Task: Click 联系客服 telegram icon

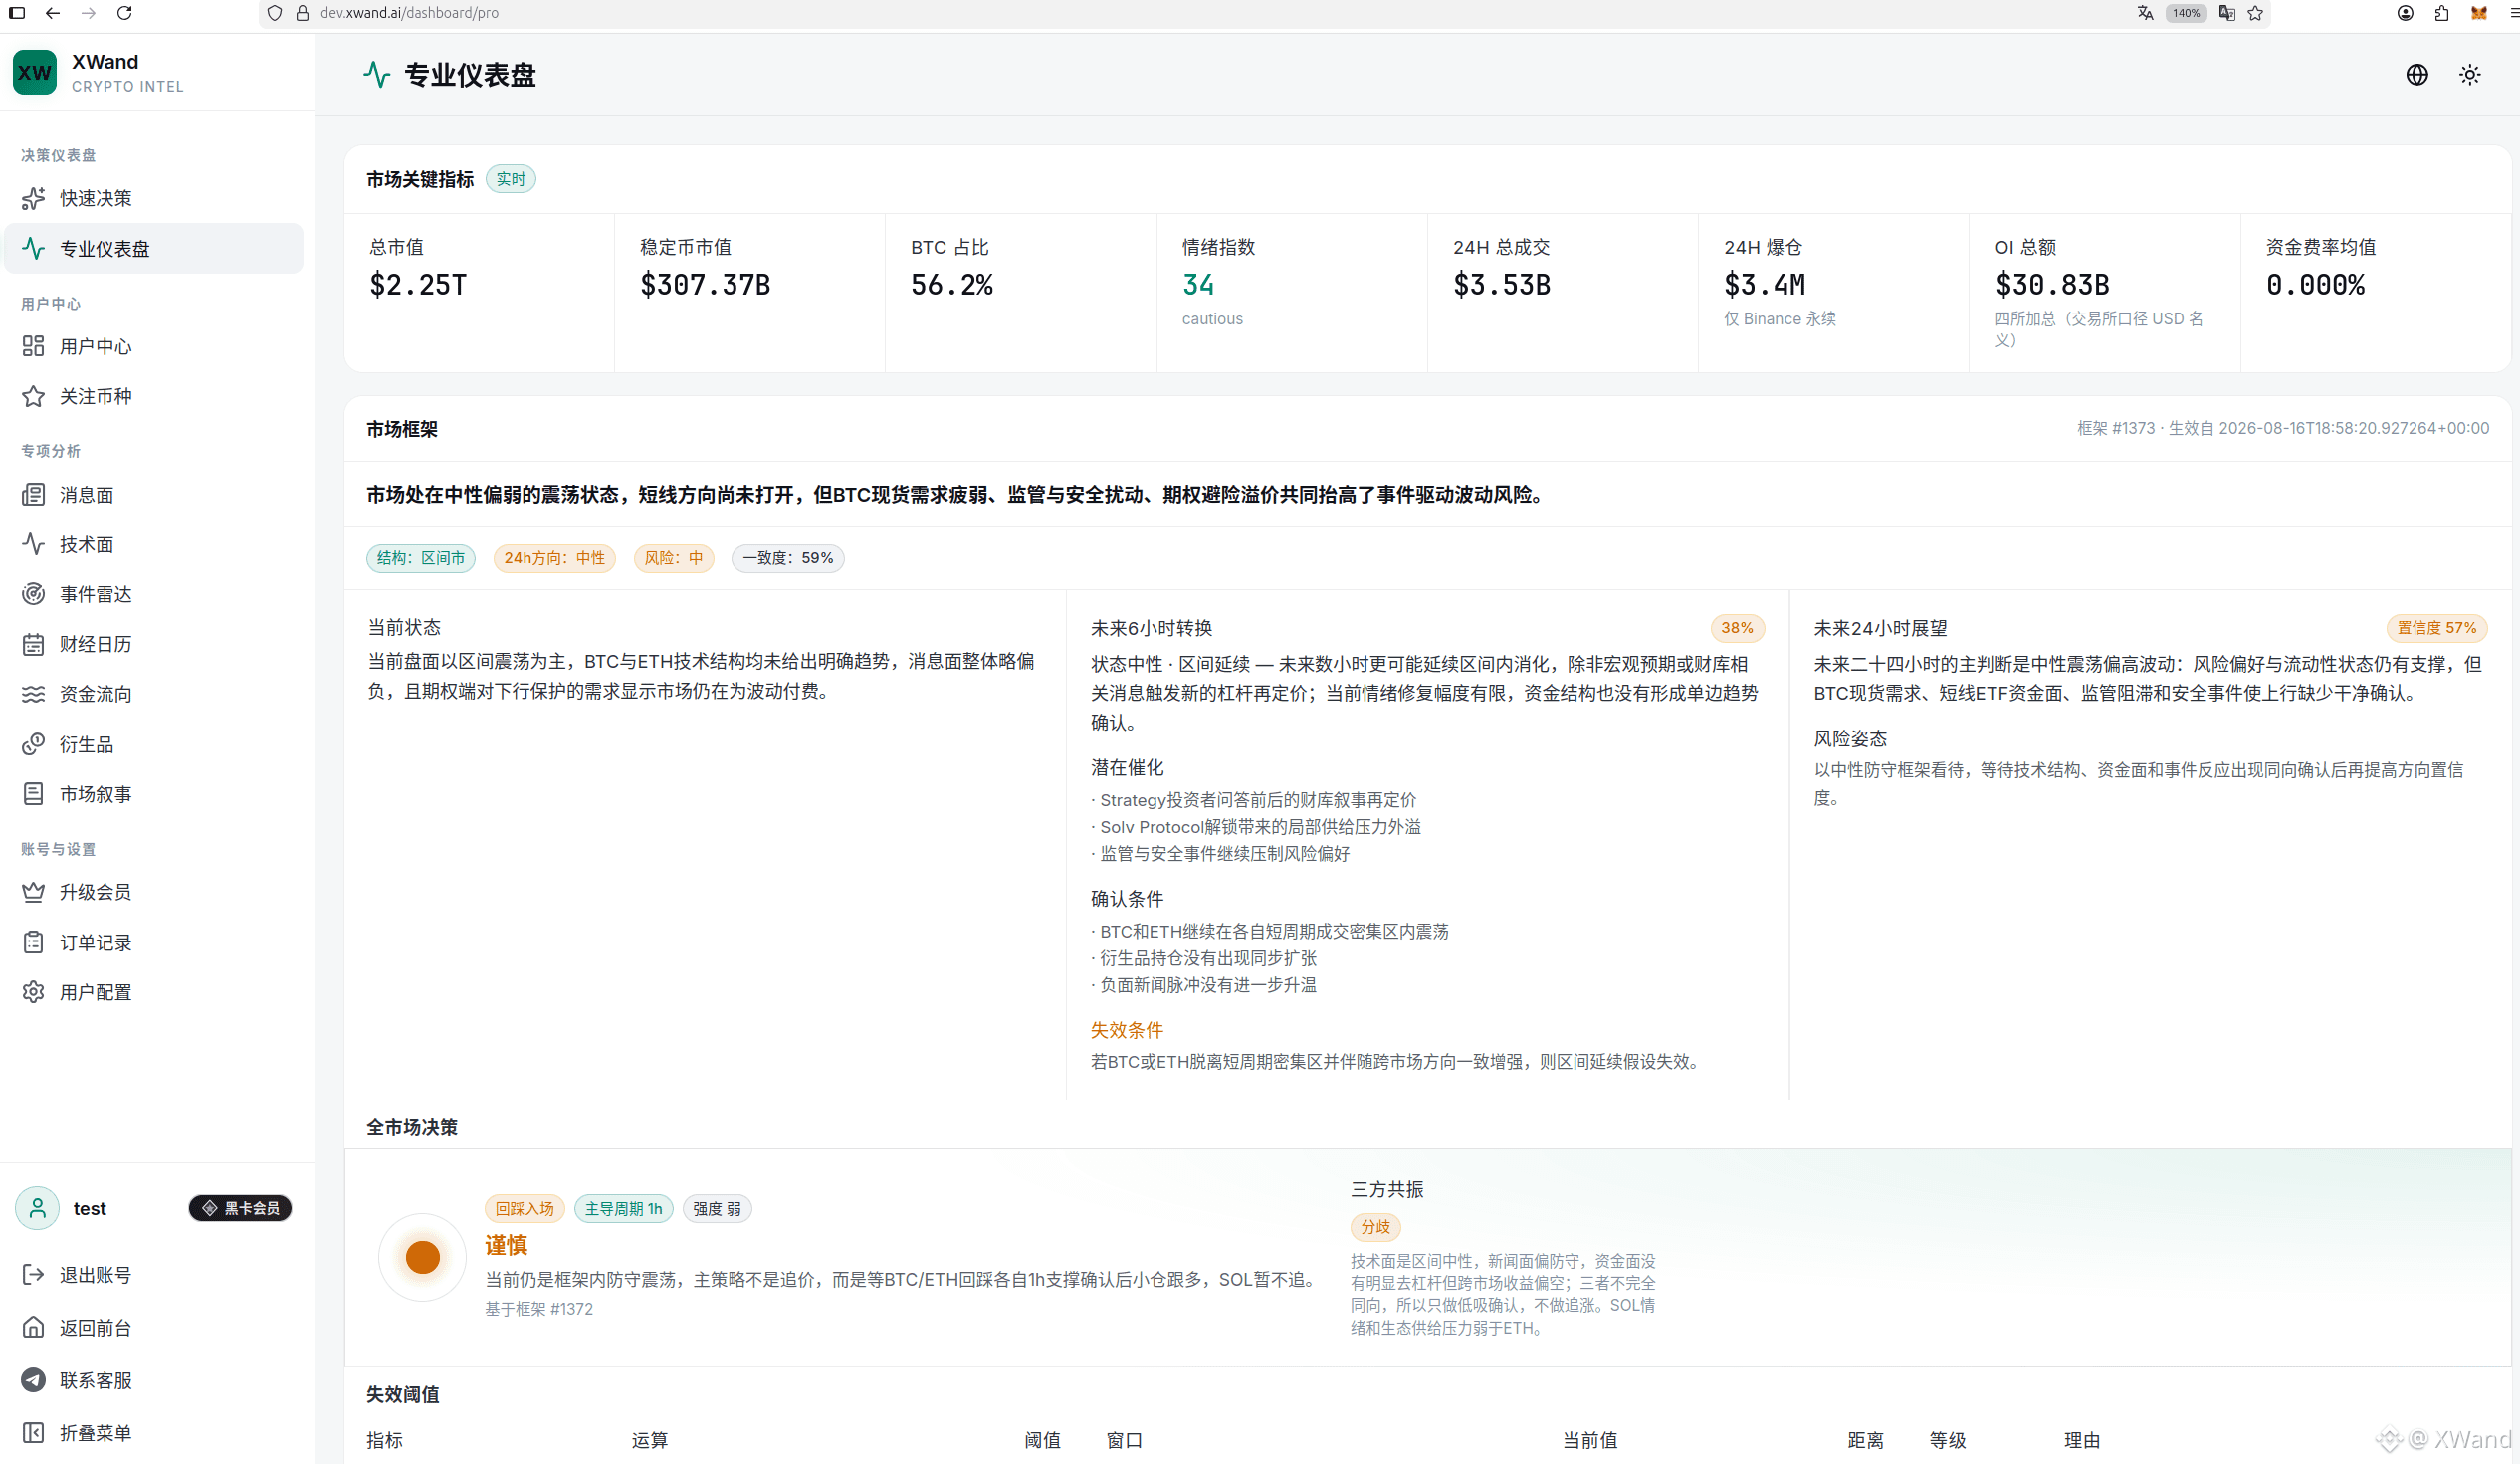Action: click(x=33, y=1380)
